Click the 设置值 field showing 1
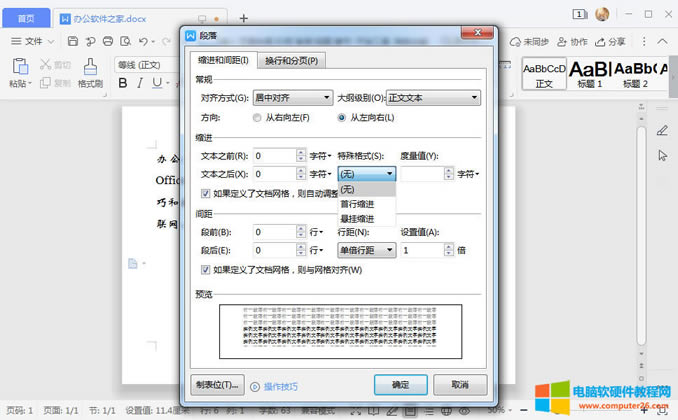This screenshot has height=420, width=678. (422, 250)
